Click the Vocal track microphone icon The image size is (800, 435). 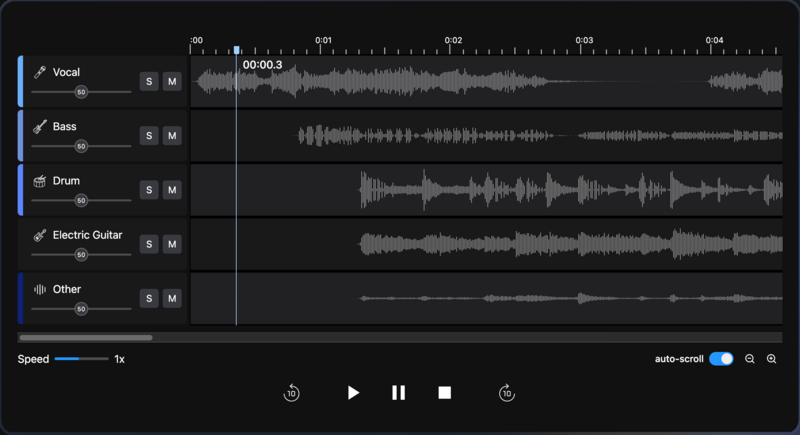point(40,72)
